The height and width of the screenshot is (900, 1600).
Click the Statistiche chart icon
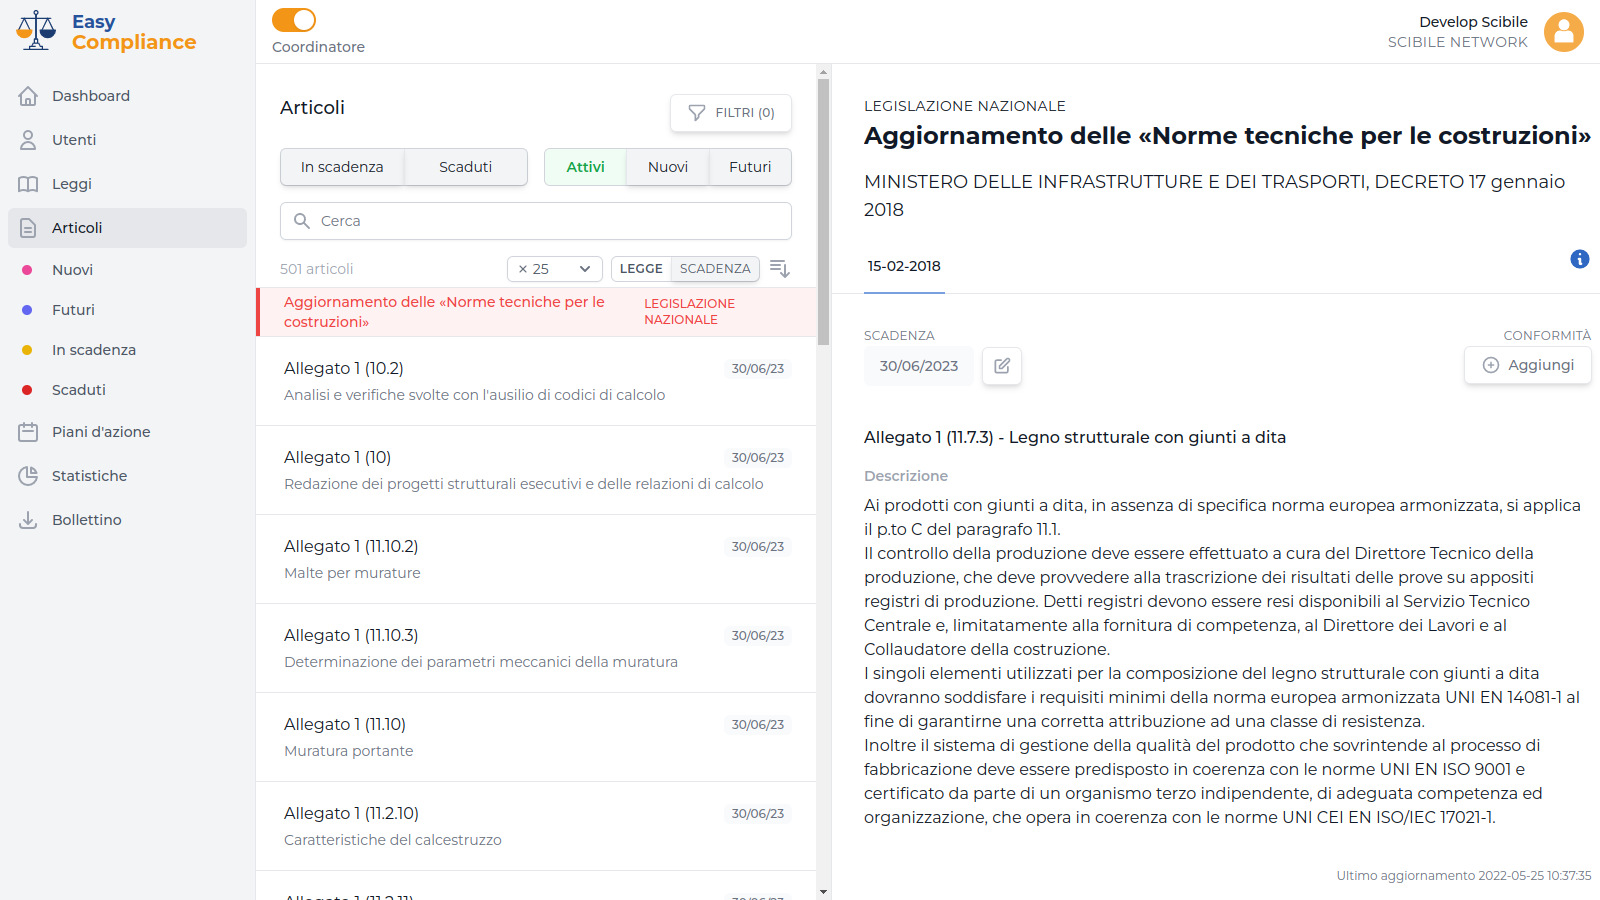pyautogui.click(x=30, y=475)
